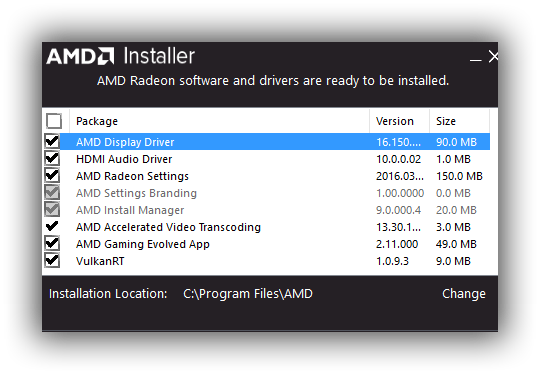
Task: Click the 9.0 MB size value
Action: pyautogui.click(x=453, y=261)
